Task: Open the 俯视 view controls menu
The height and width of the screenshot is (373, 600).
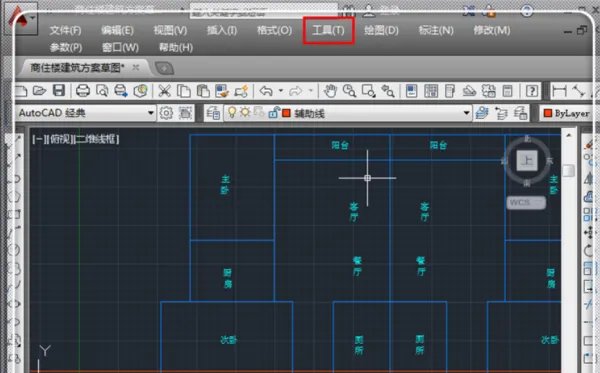Action: [61, 139]
